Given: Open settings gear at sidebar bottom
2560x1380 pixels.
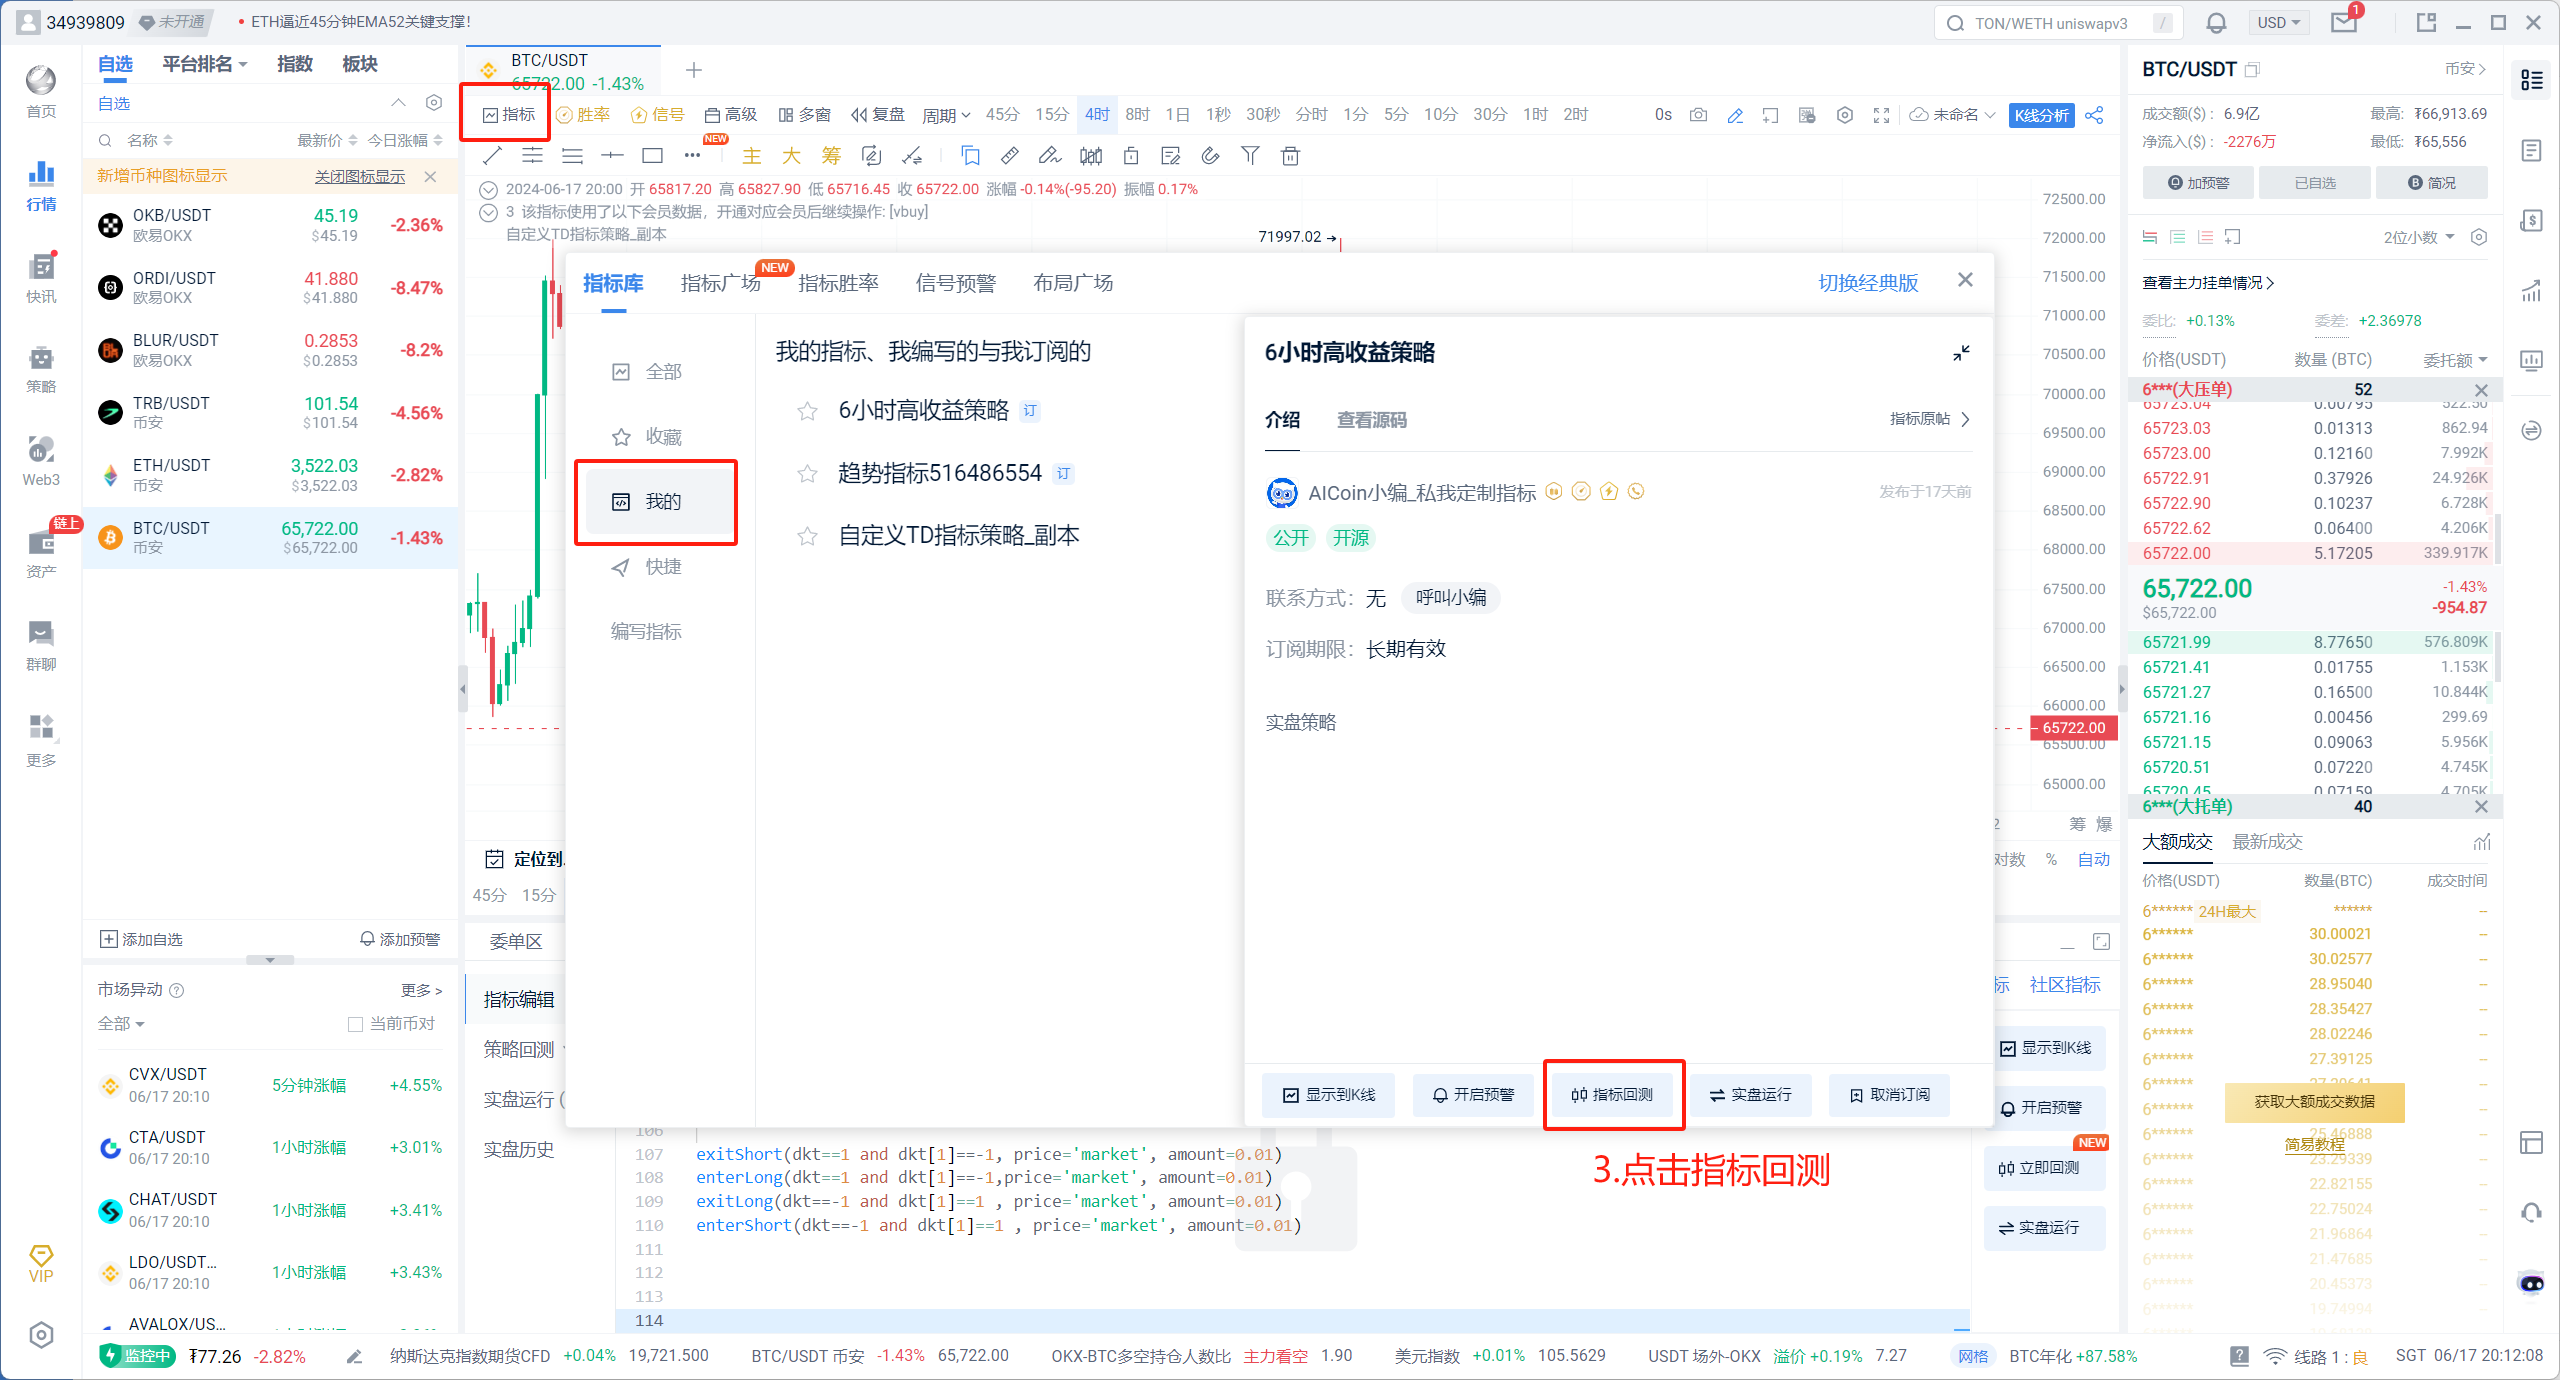Looking at the screenshot, I should [x=41, y=1335].
